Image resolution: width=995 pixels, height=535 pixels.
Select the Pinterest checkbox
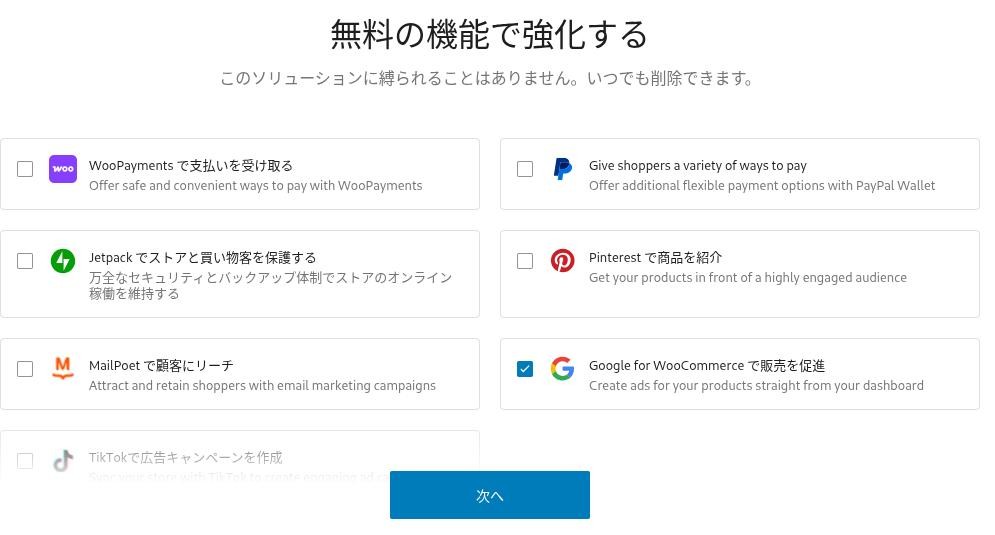point(525,261)
